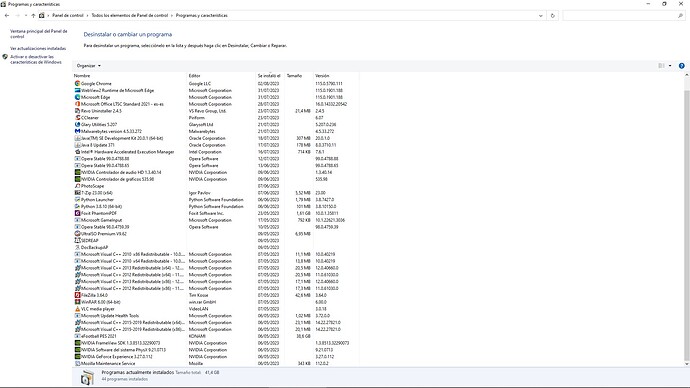The height and width of the screenshot is (388, 690).
Task: Open Activar o desactivar las características de Windows
Action: 36,60
